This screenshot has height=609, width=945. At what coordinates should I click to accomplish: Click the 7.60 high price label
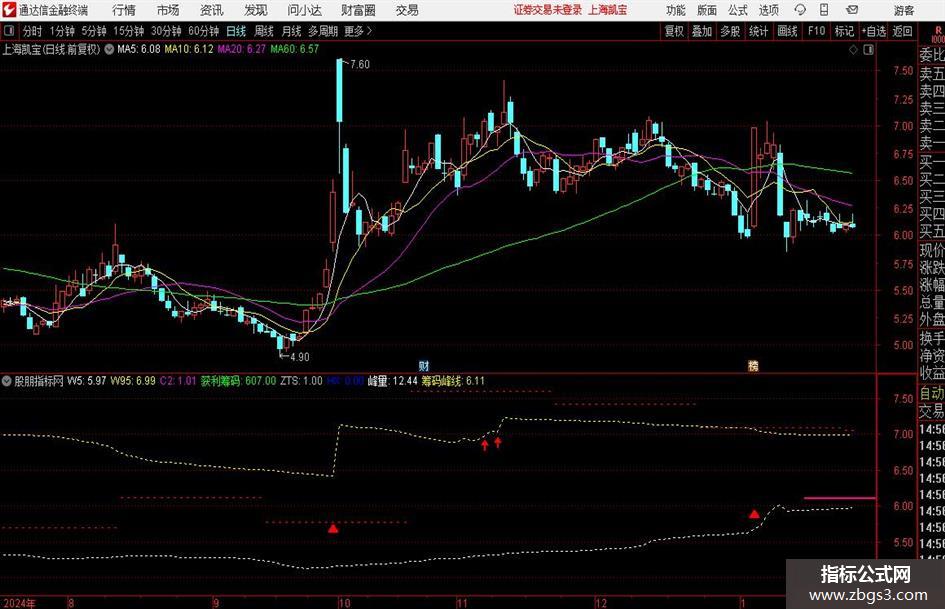click(360, 64)
